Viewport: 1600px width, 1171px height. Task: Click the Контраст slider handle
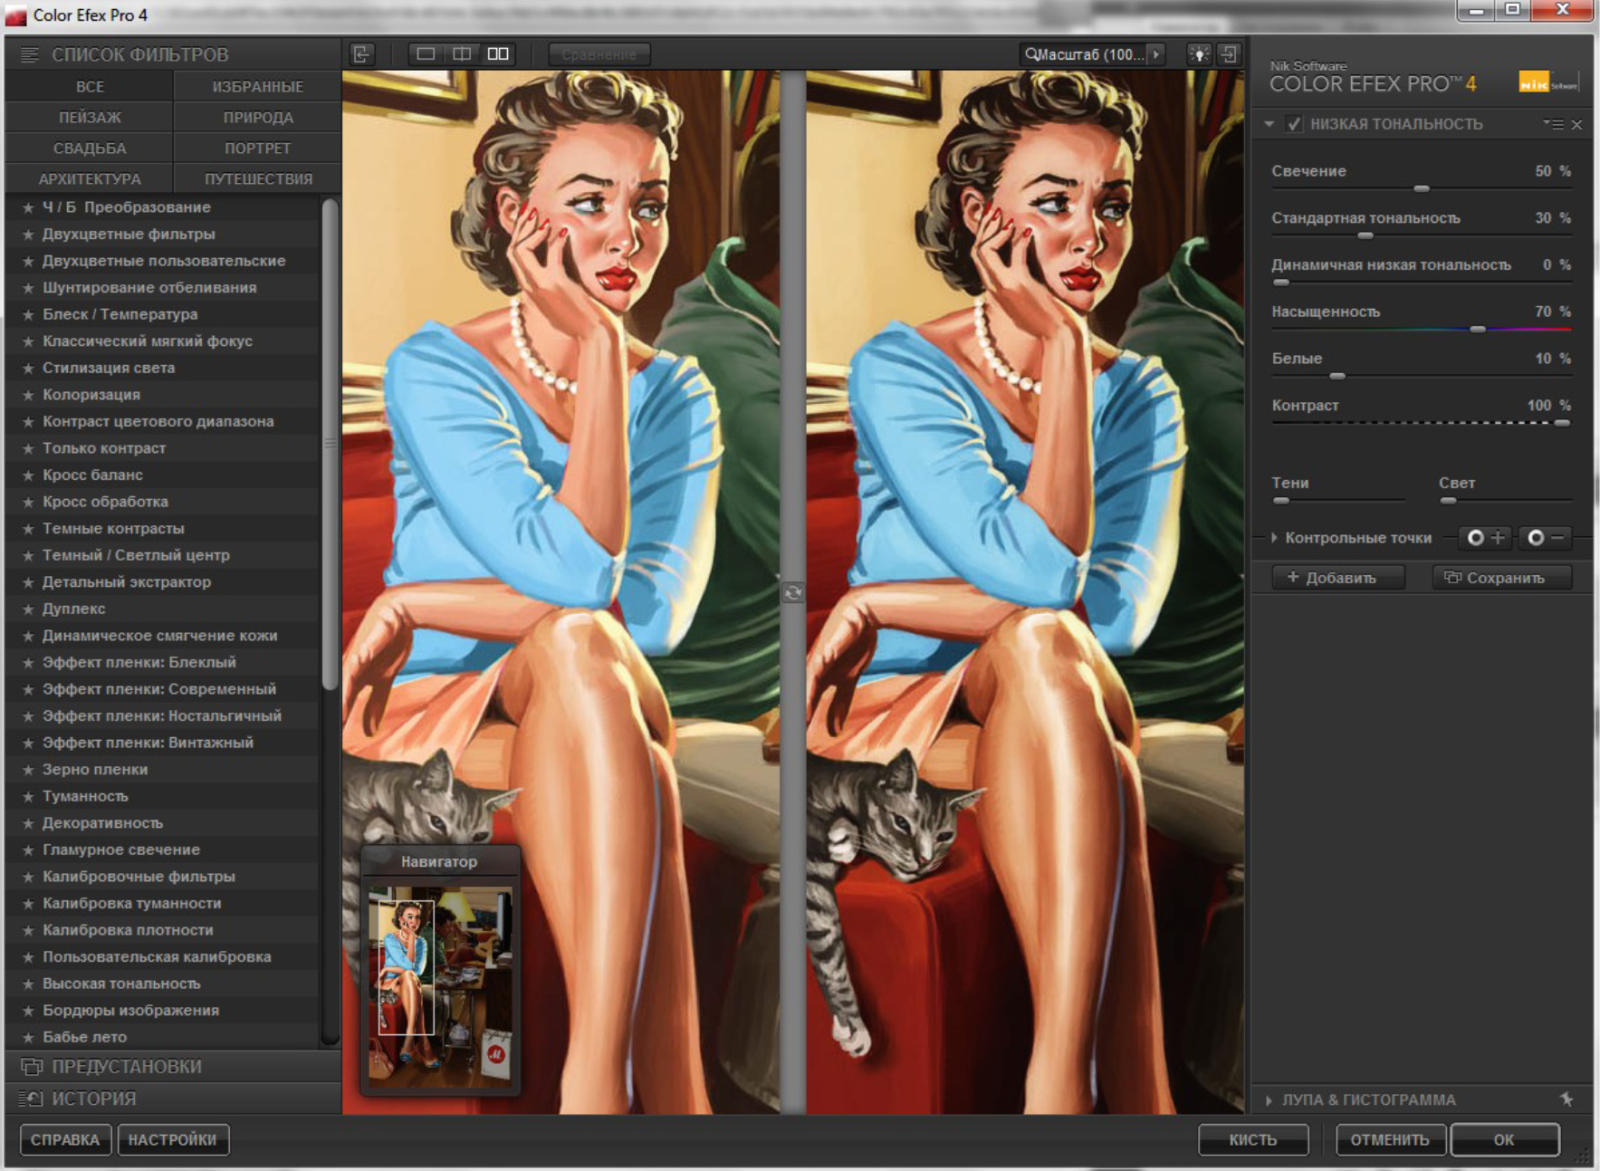[1562, 423]
